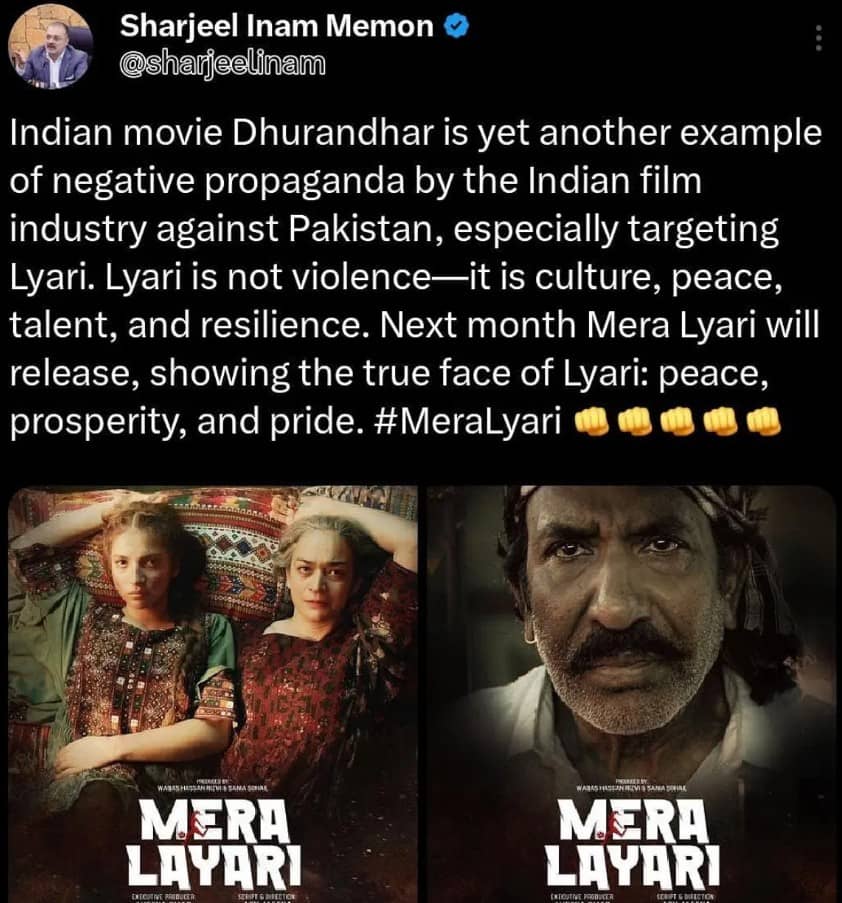Open the poster of the mustached man
Screen dimensions: 842x903
coord(631,694)
